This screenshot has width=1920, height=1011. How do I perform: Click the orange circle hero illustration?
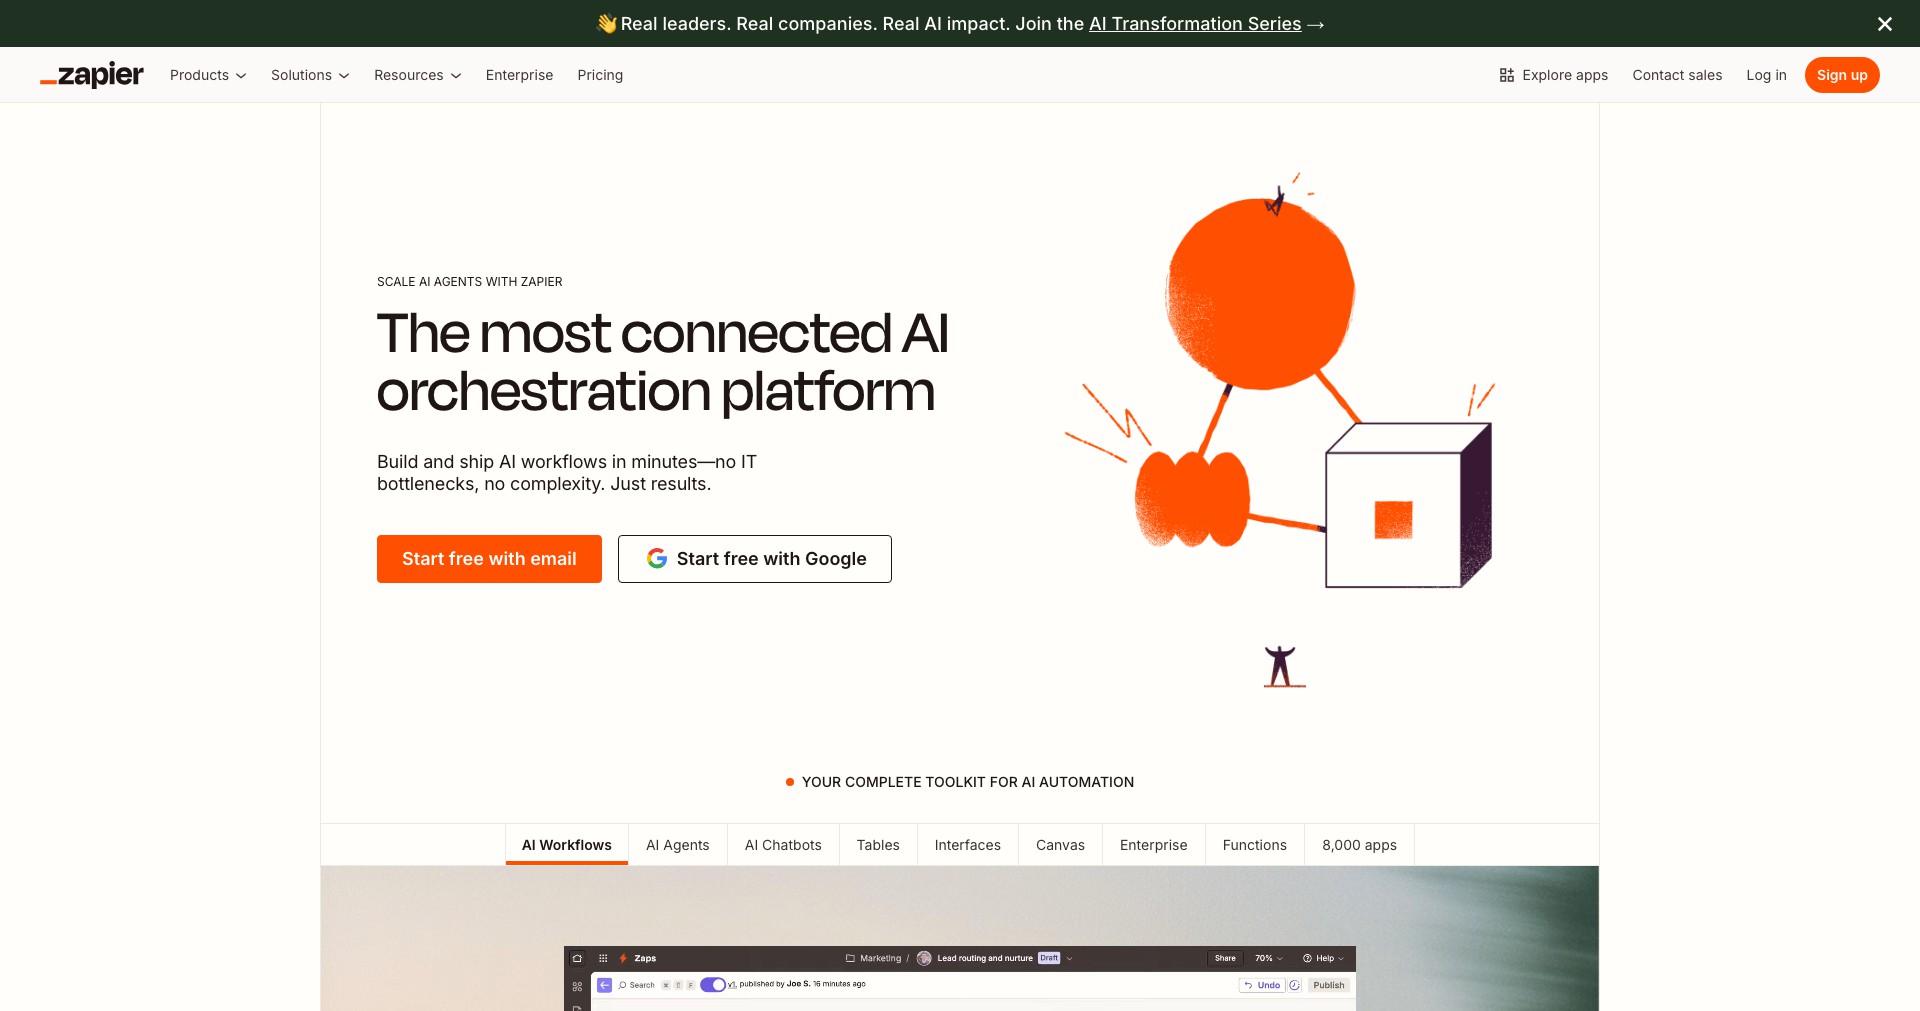1260,293
